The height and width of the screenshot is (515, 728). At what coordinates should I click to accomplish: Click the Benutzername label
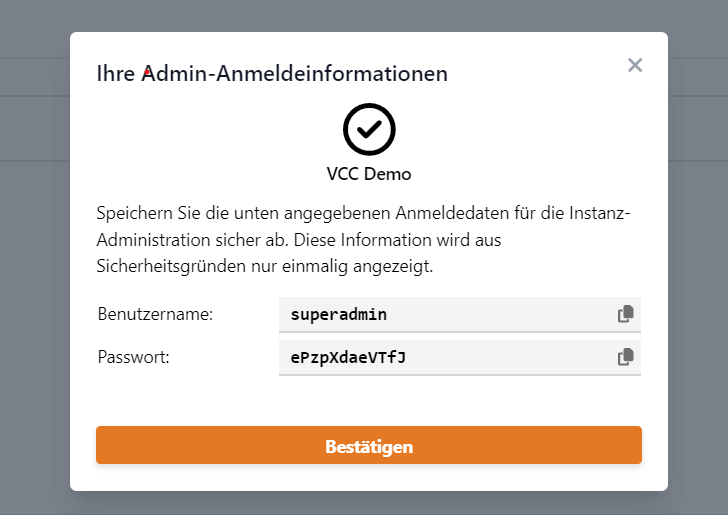pyautogui.click(x=156, y=314)
